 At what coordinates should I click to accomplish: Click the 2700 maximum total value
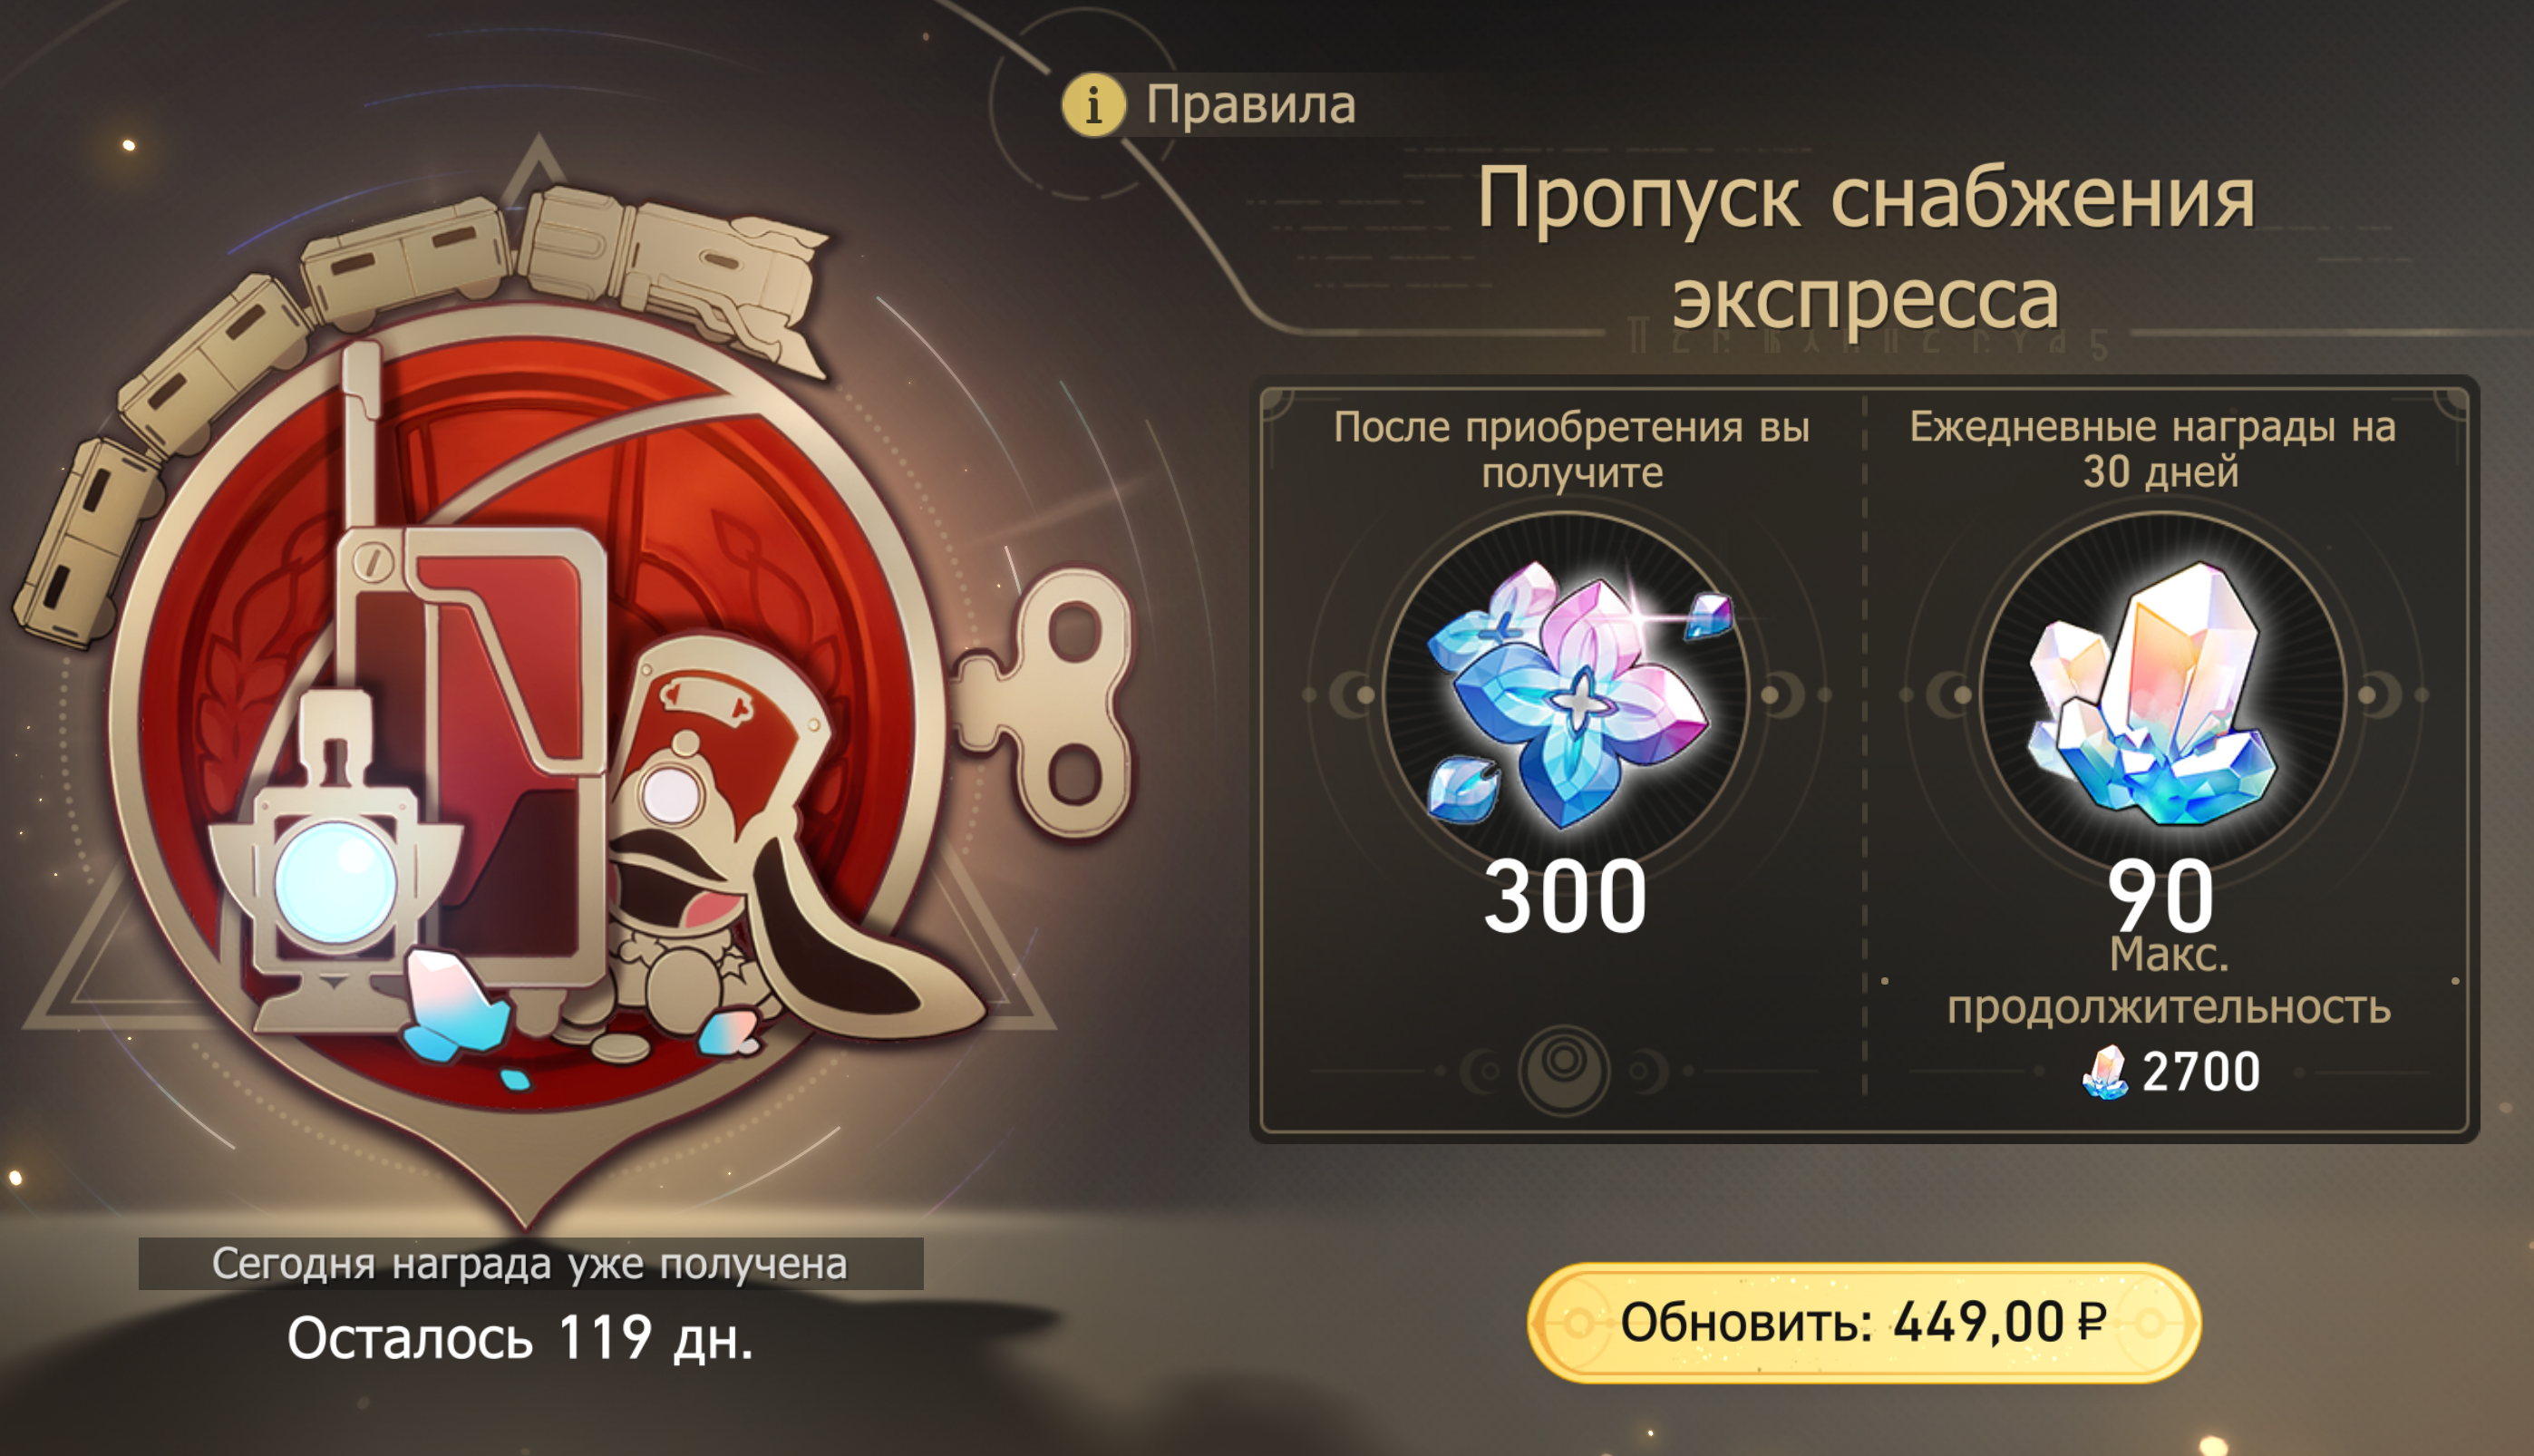[2201, 1072]
